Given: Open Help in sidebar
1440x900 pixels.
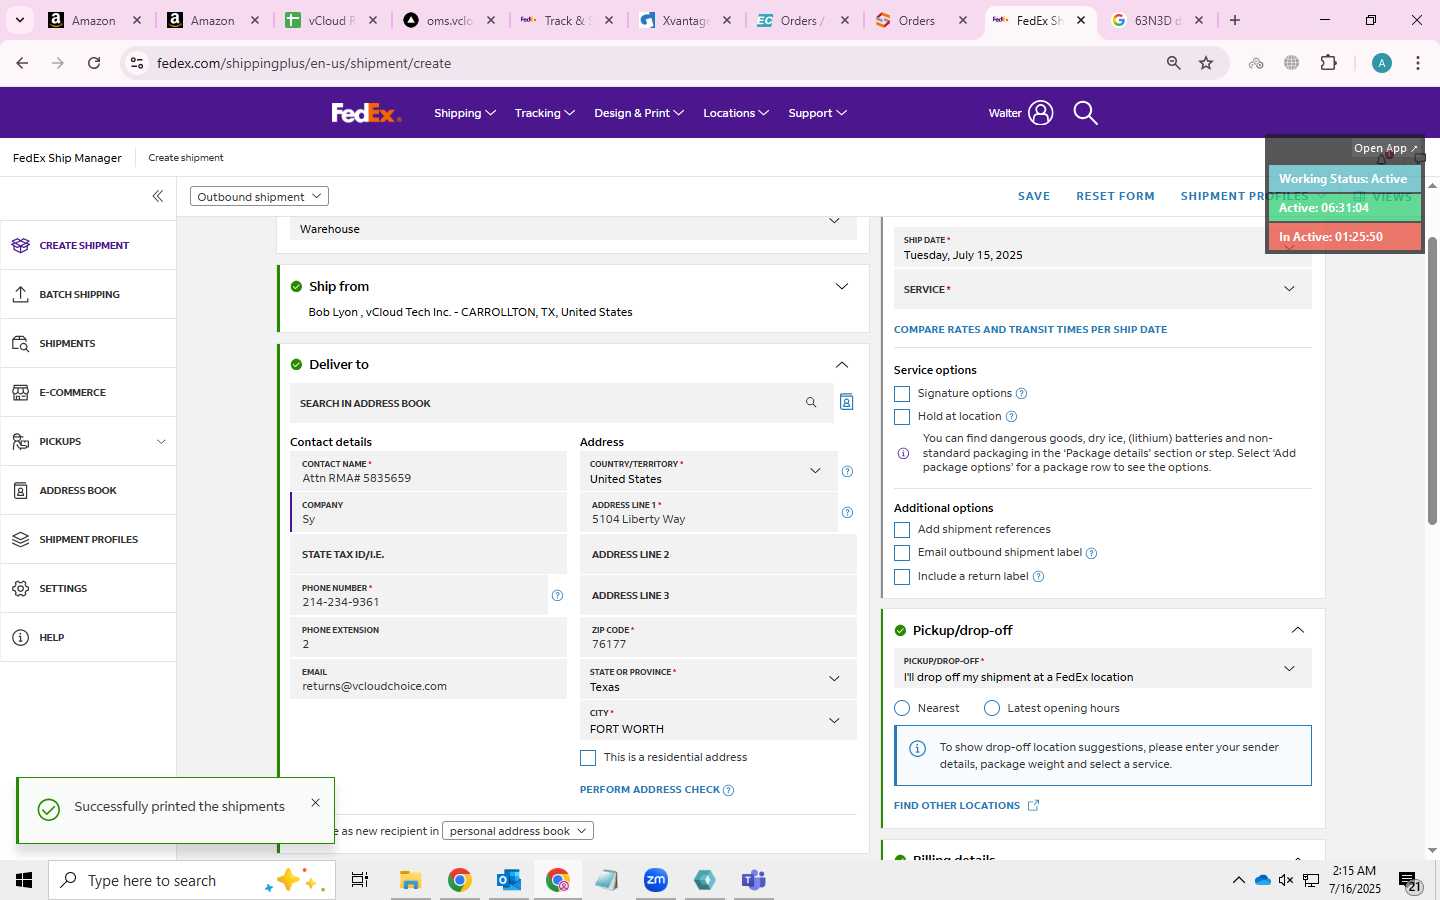Looking at the screenshot, I should (88, 637).
